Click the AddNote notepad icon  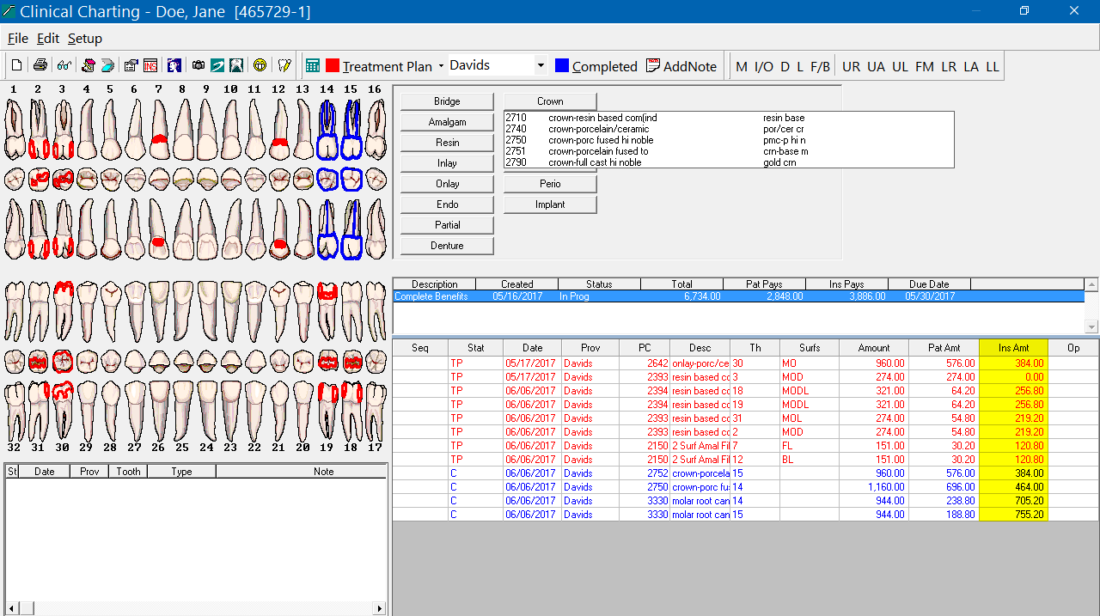tap(653, 66)
